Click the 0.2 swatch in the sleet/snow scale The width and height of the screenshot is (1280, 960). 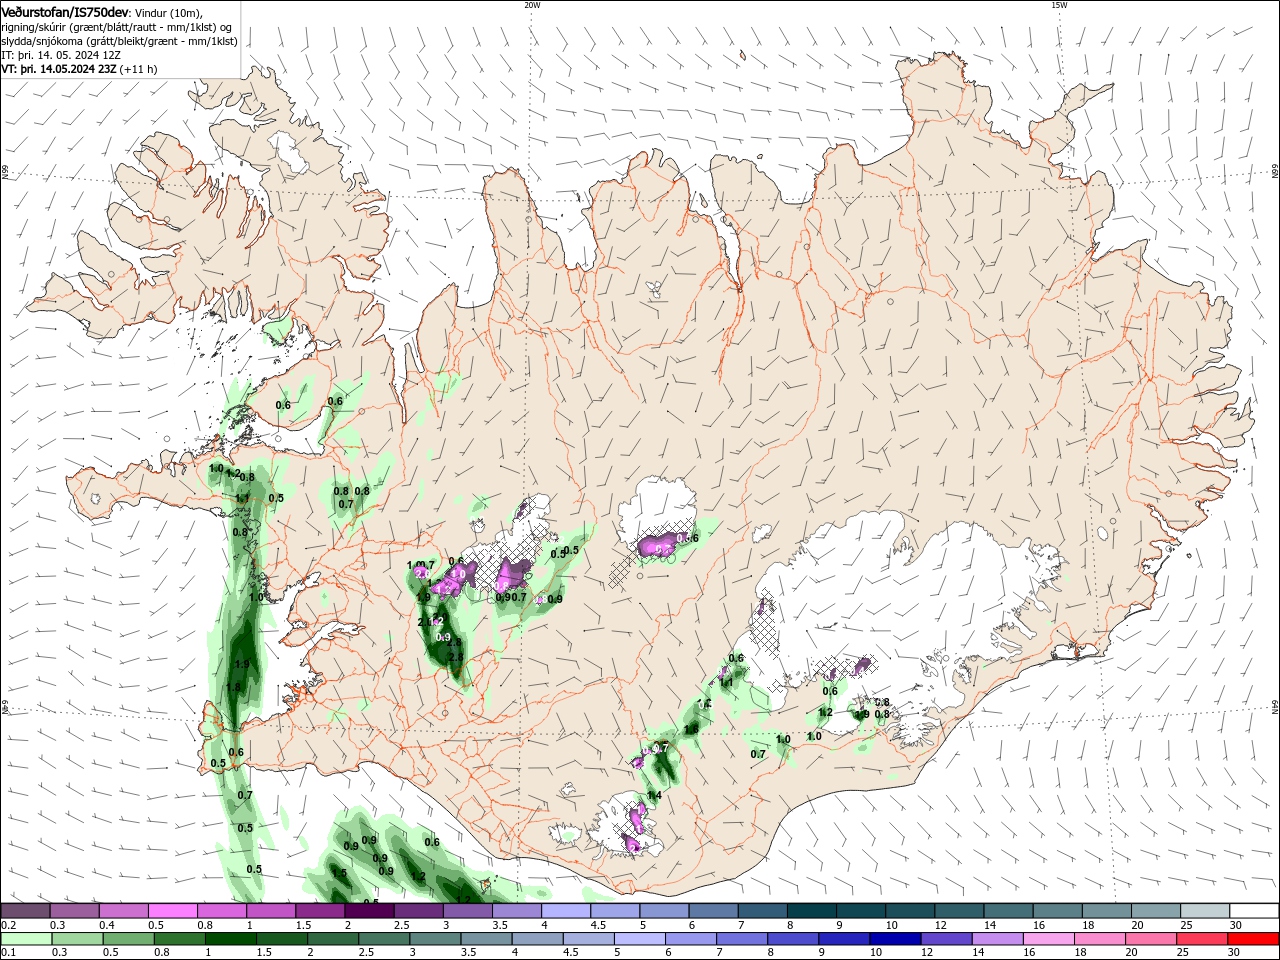click(x=25, y=911)
